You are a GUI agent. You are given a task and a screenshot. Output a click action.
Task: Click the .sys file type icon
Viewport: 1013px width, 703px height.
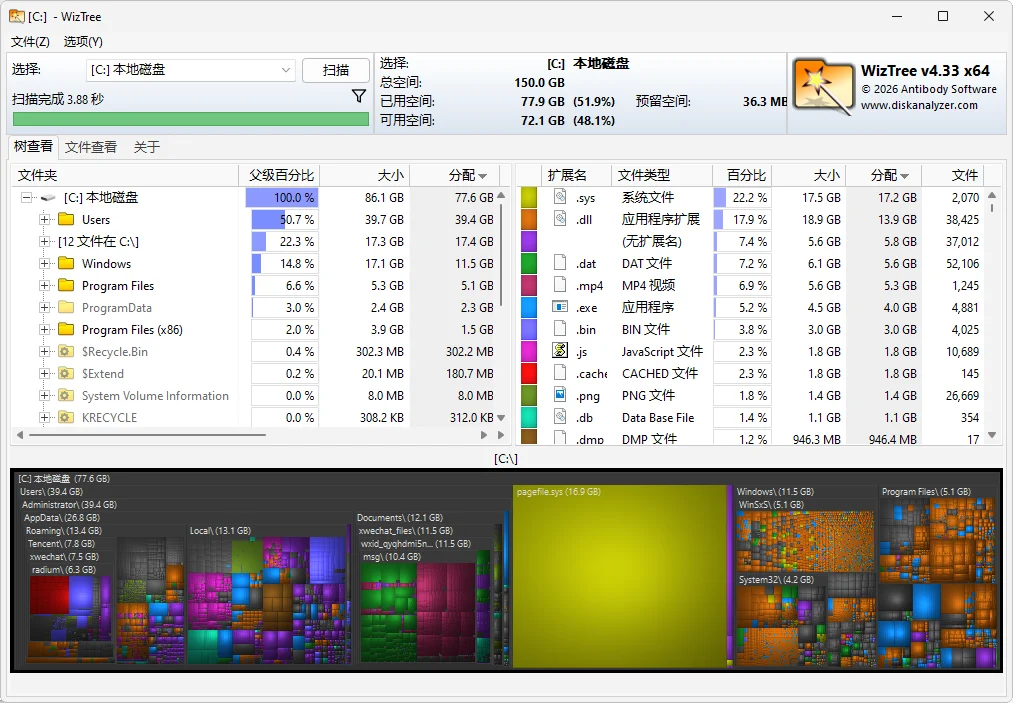[x=560, y=196]
